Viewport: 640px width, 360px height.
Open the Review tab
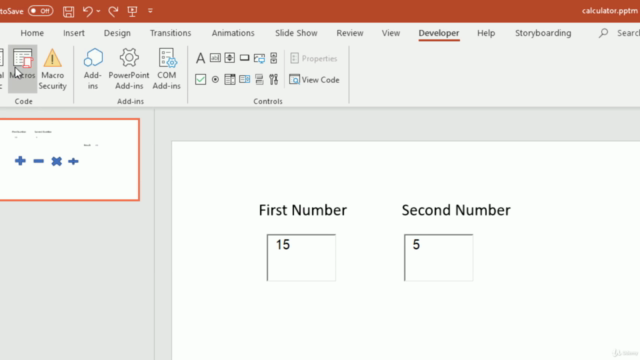(x=350, y=33)
